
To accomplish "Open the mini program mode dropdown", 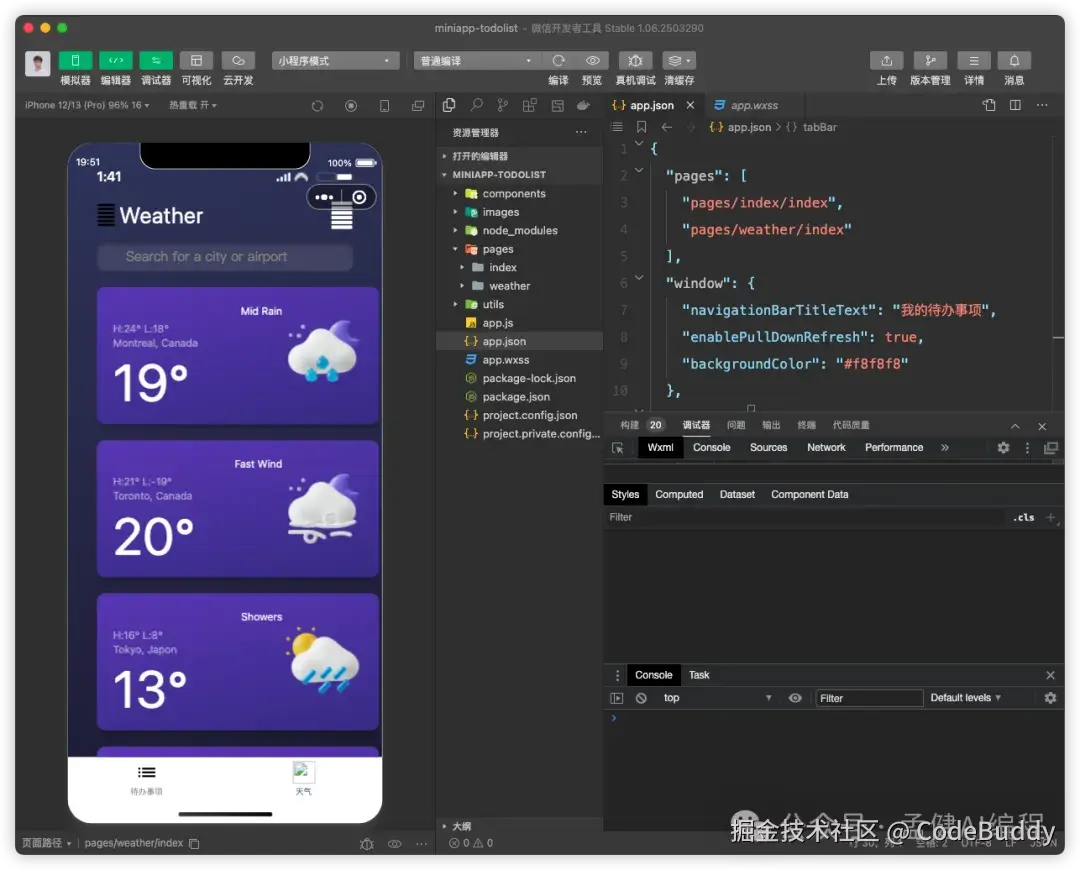I will point(335,61).
